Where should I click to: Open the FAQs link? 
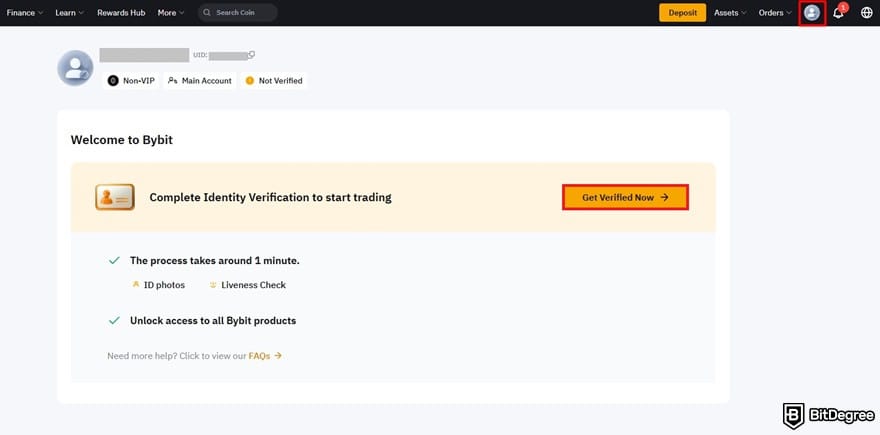click(265, 356)
